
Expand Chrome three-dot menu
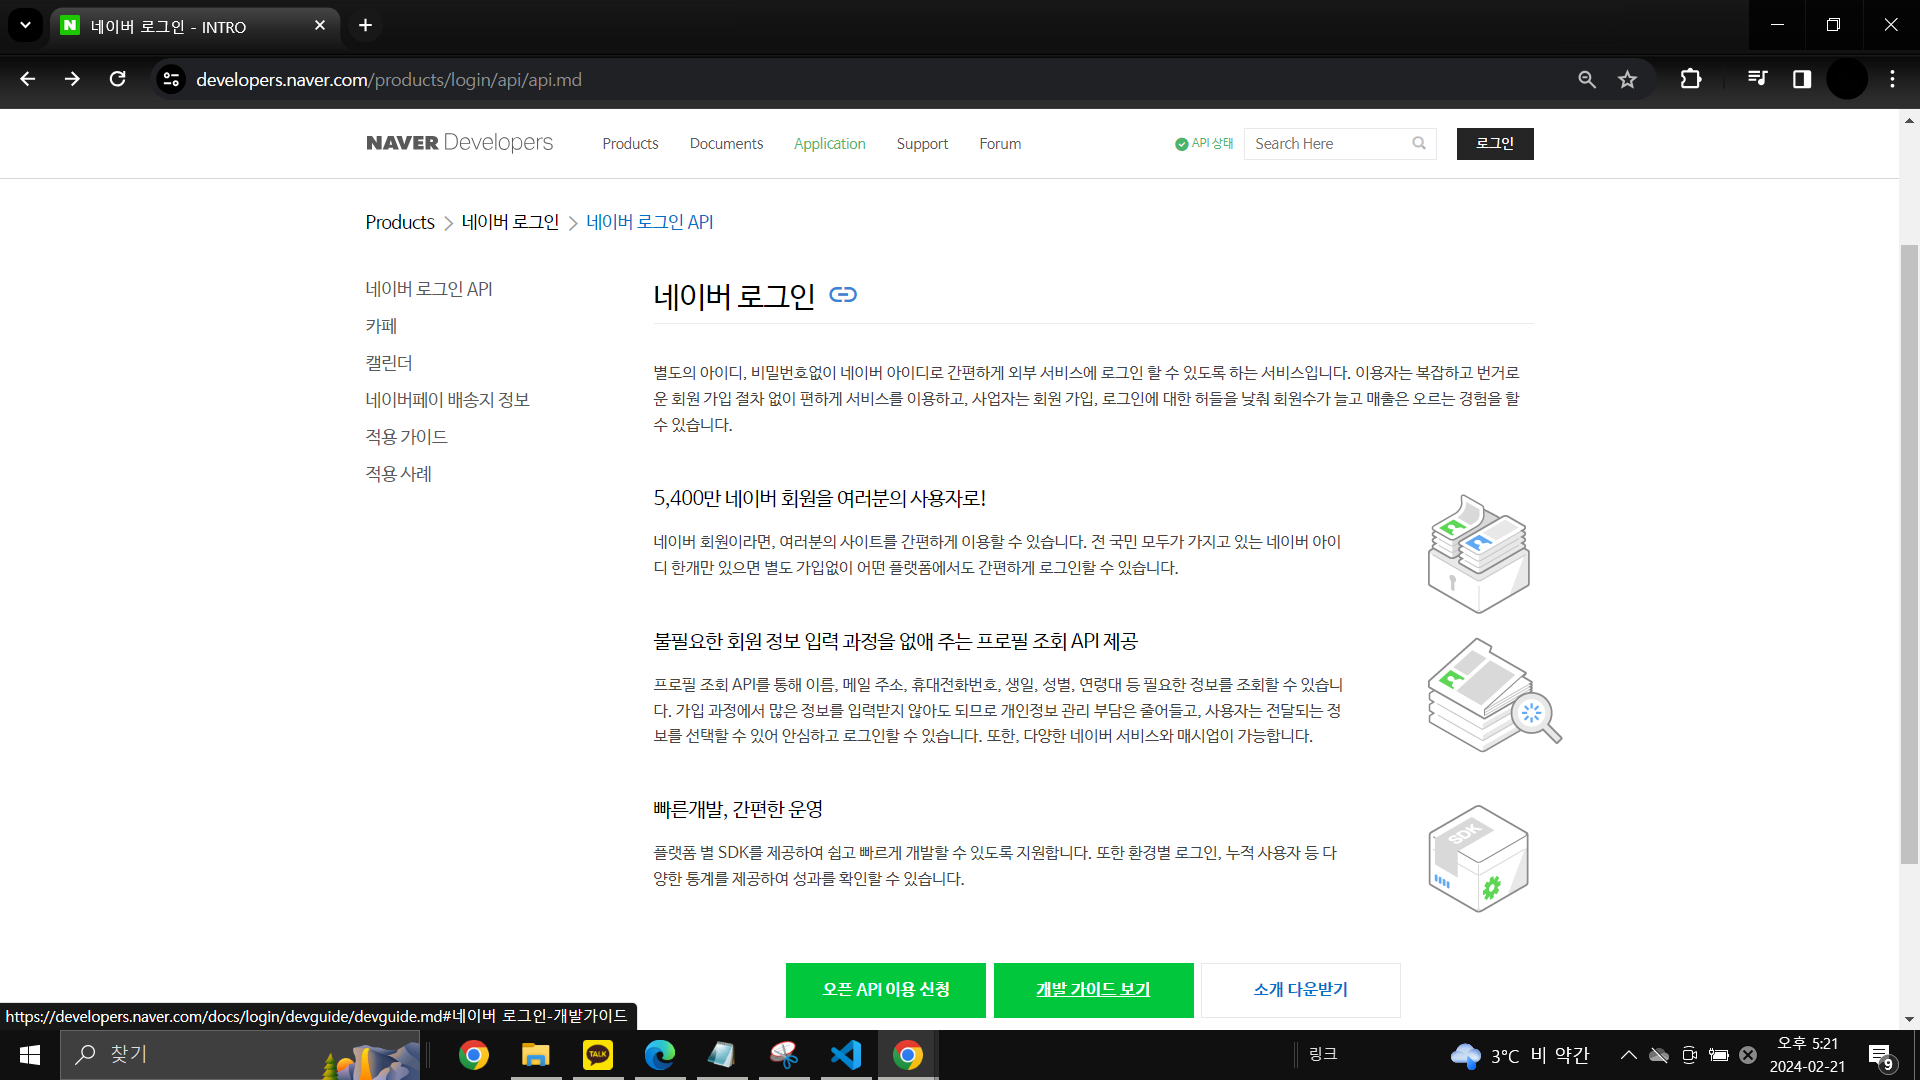coord(1892,80)
